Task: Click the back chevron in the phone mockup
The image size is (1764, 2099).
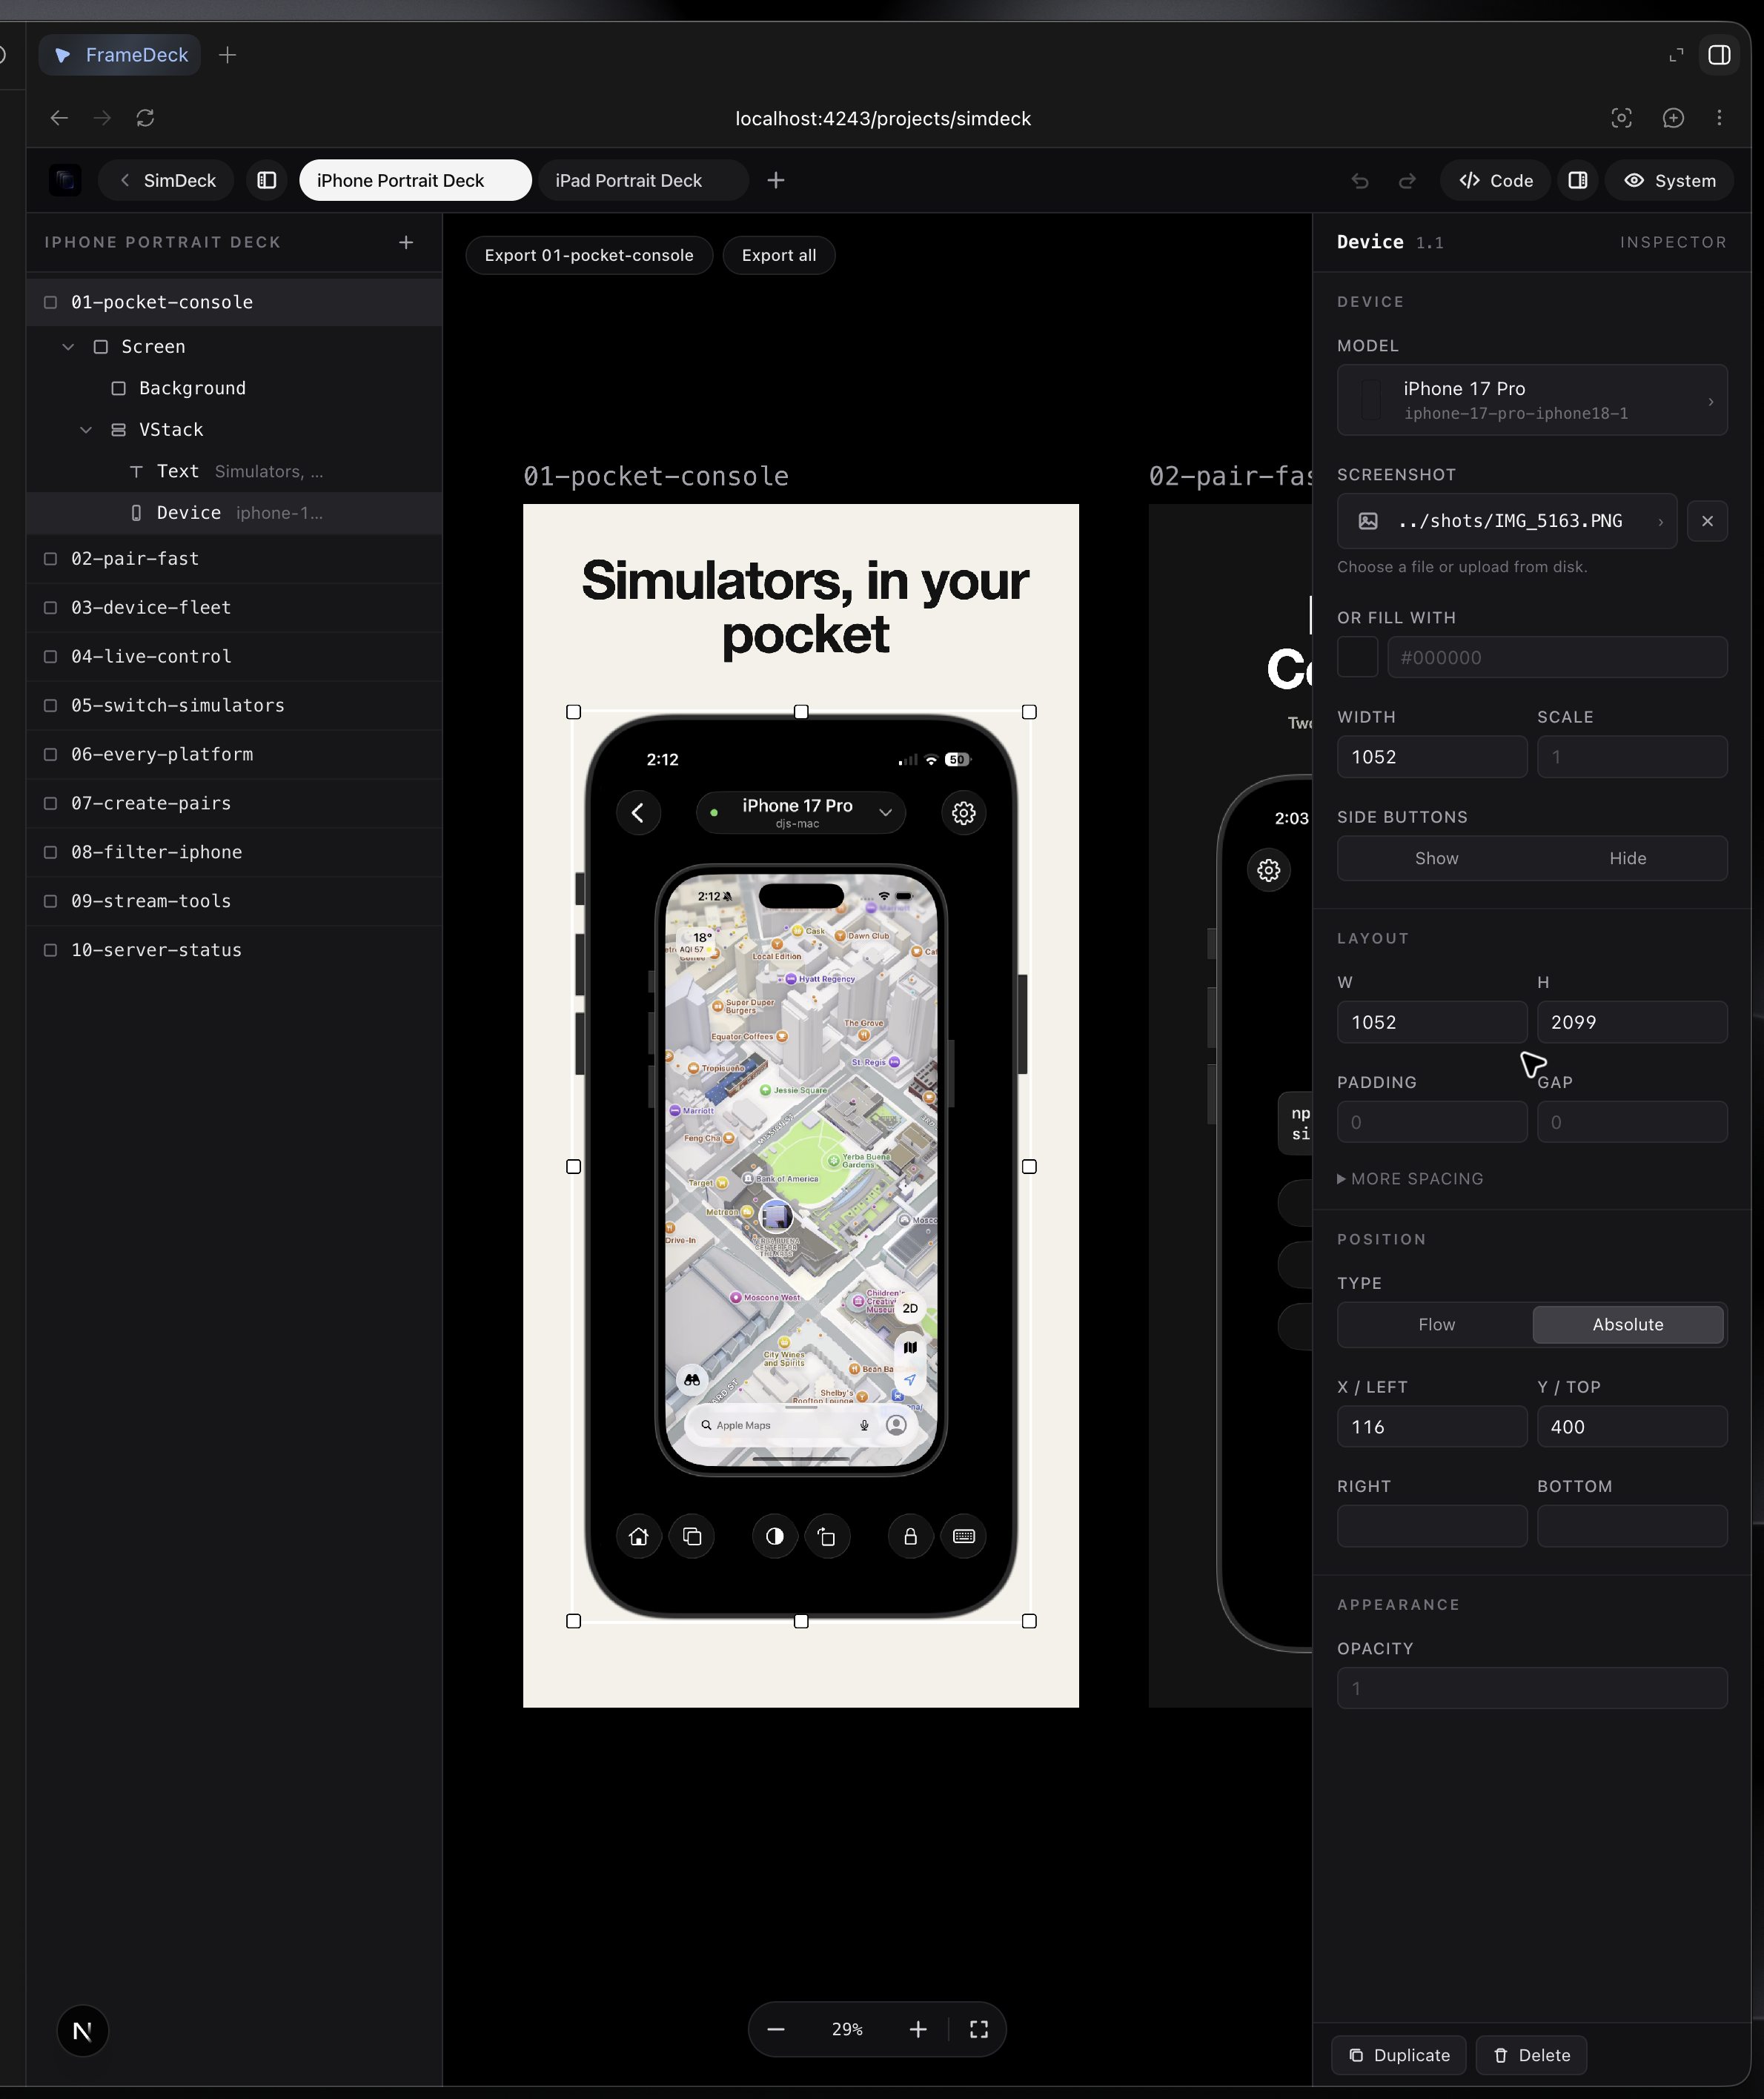Action: pyautogui.click(x=638, y=813)
